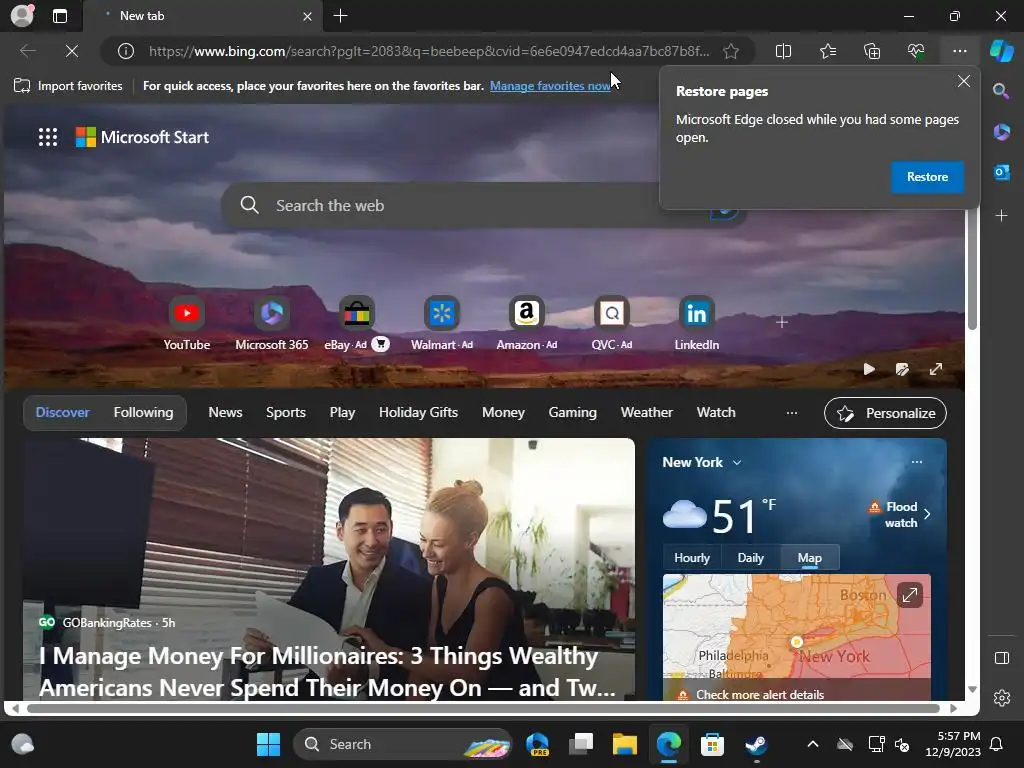Open the Collections icon

[x=872, y=51]
